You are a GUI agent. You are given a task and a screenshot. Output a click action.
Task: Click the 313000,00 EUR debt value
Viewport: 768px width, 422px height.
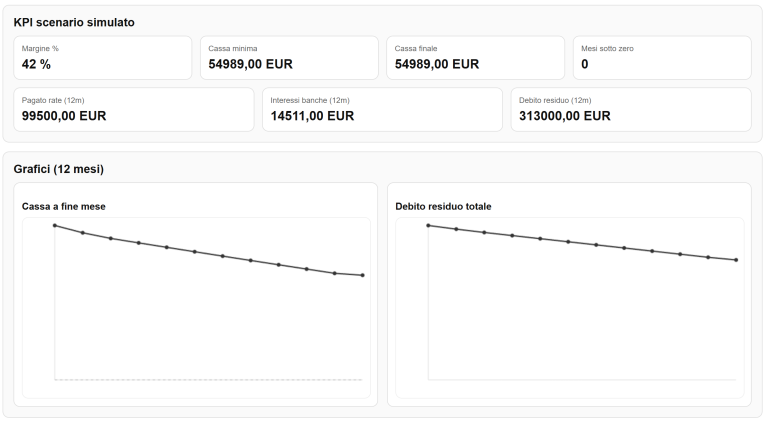[x=565, y=115]
